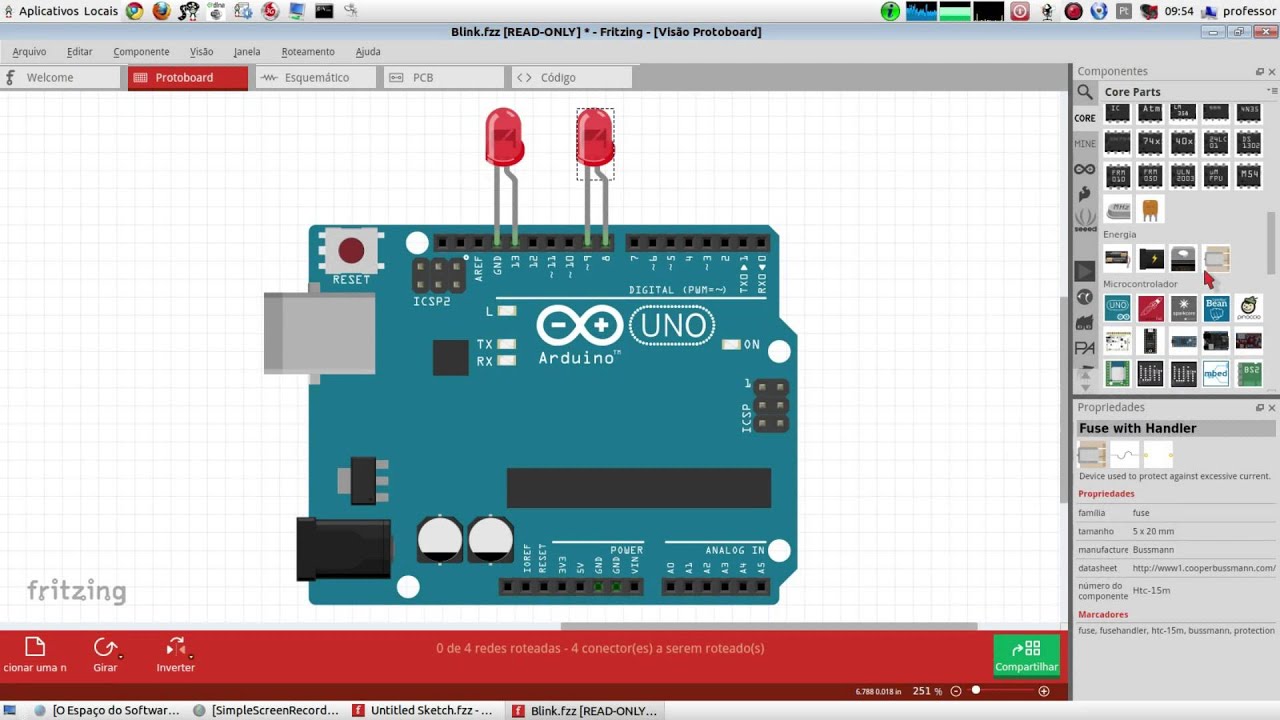Image resolution: width=1280 pixels, height=720 pixels.
Task: Click the zoom out minus button
Action: coord(956,691)
